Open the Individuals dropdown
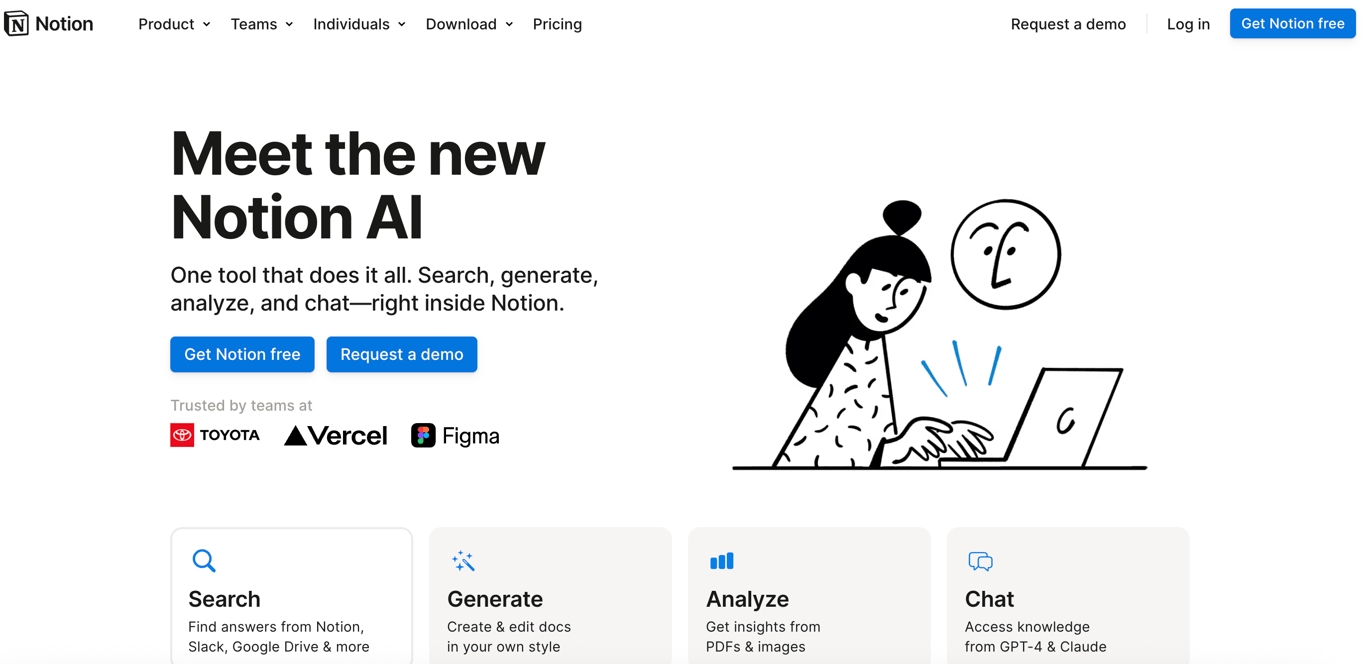The image size is (1366, 664). pyautogui.click(x=359, y=24)
